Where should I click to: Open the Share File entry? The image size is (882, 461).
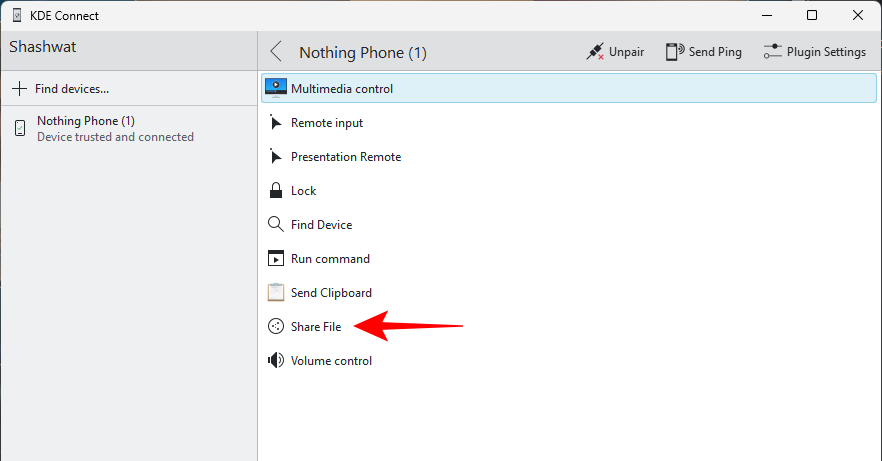tap(316, 327)
